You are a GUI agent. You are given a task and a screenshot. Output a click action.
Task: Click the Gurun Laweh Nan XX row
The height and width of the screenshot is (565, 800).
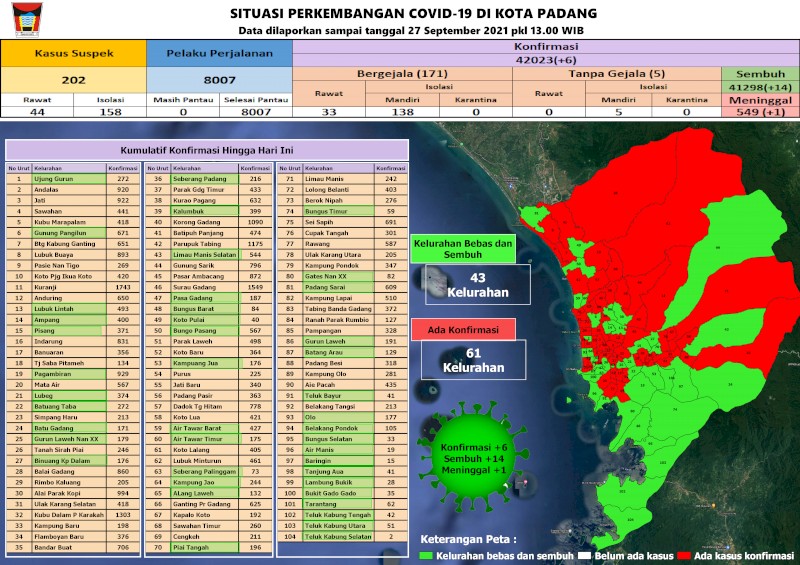73,439
